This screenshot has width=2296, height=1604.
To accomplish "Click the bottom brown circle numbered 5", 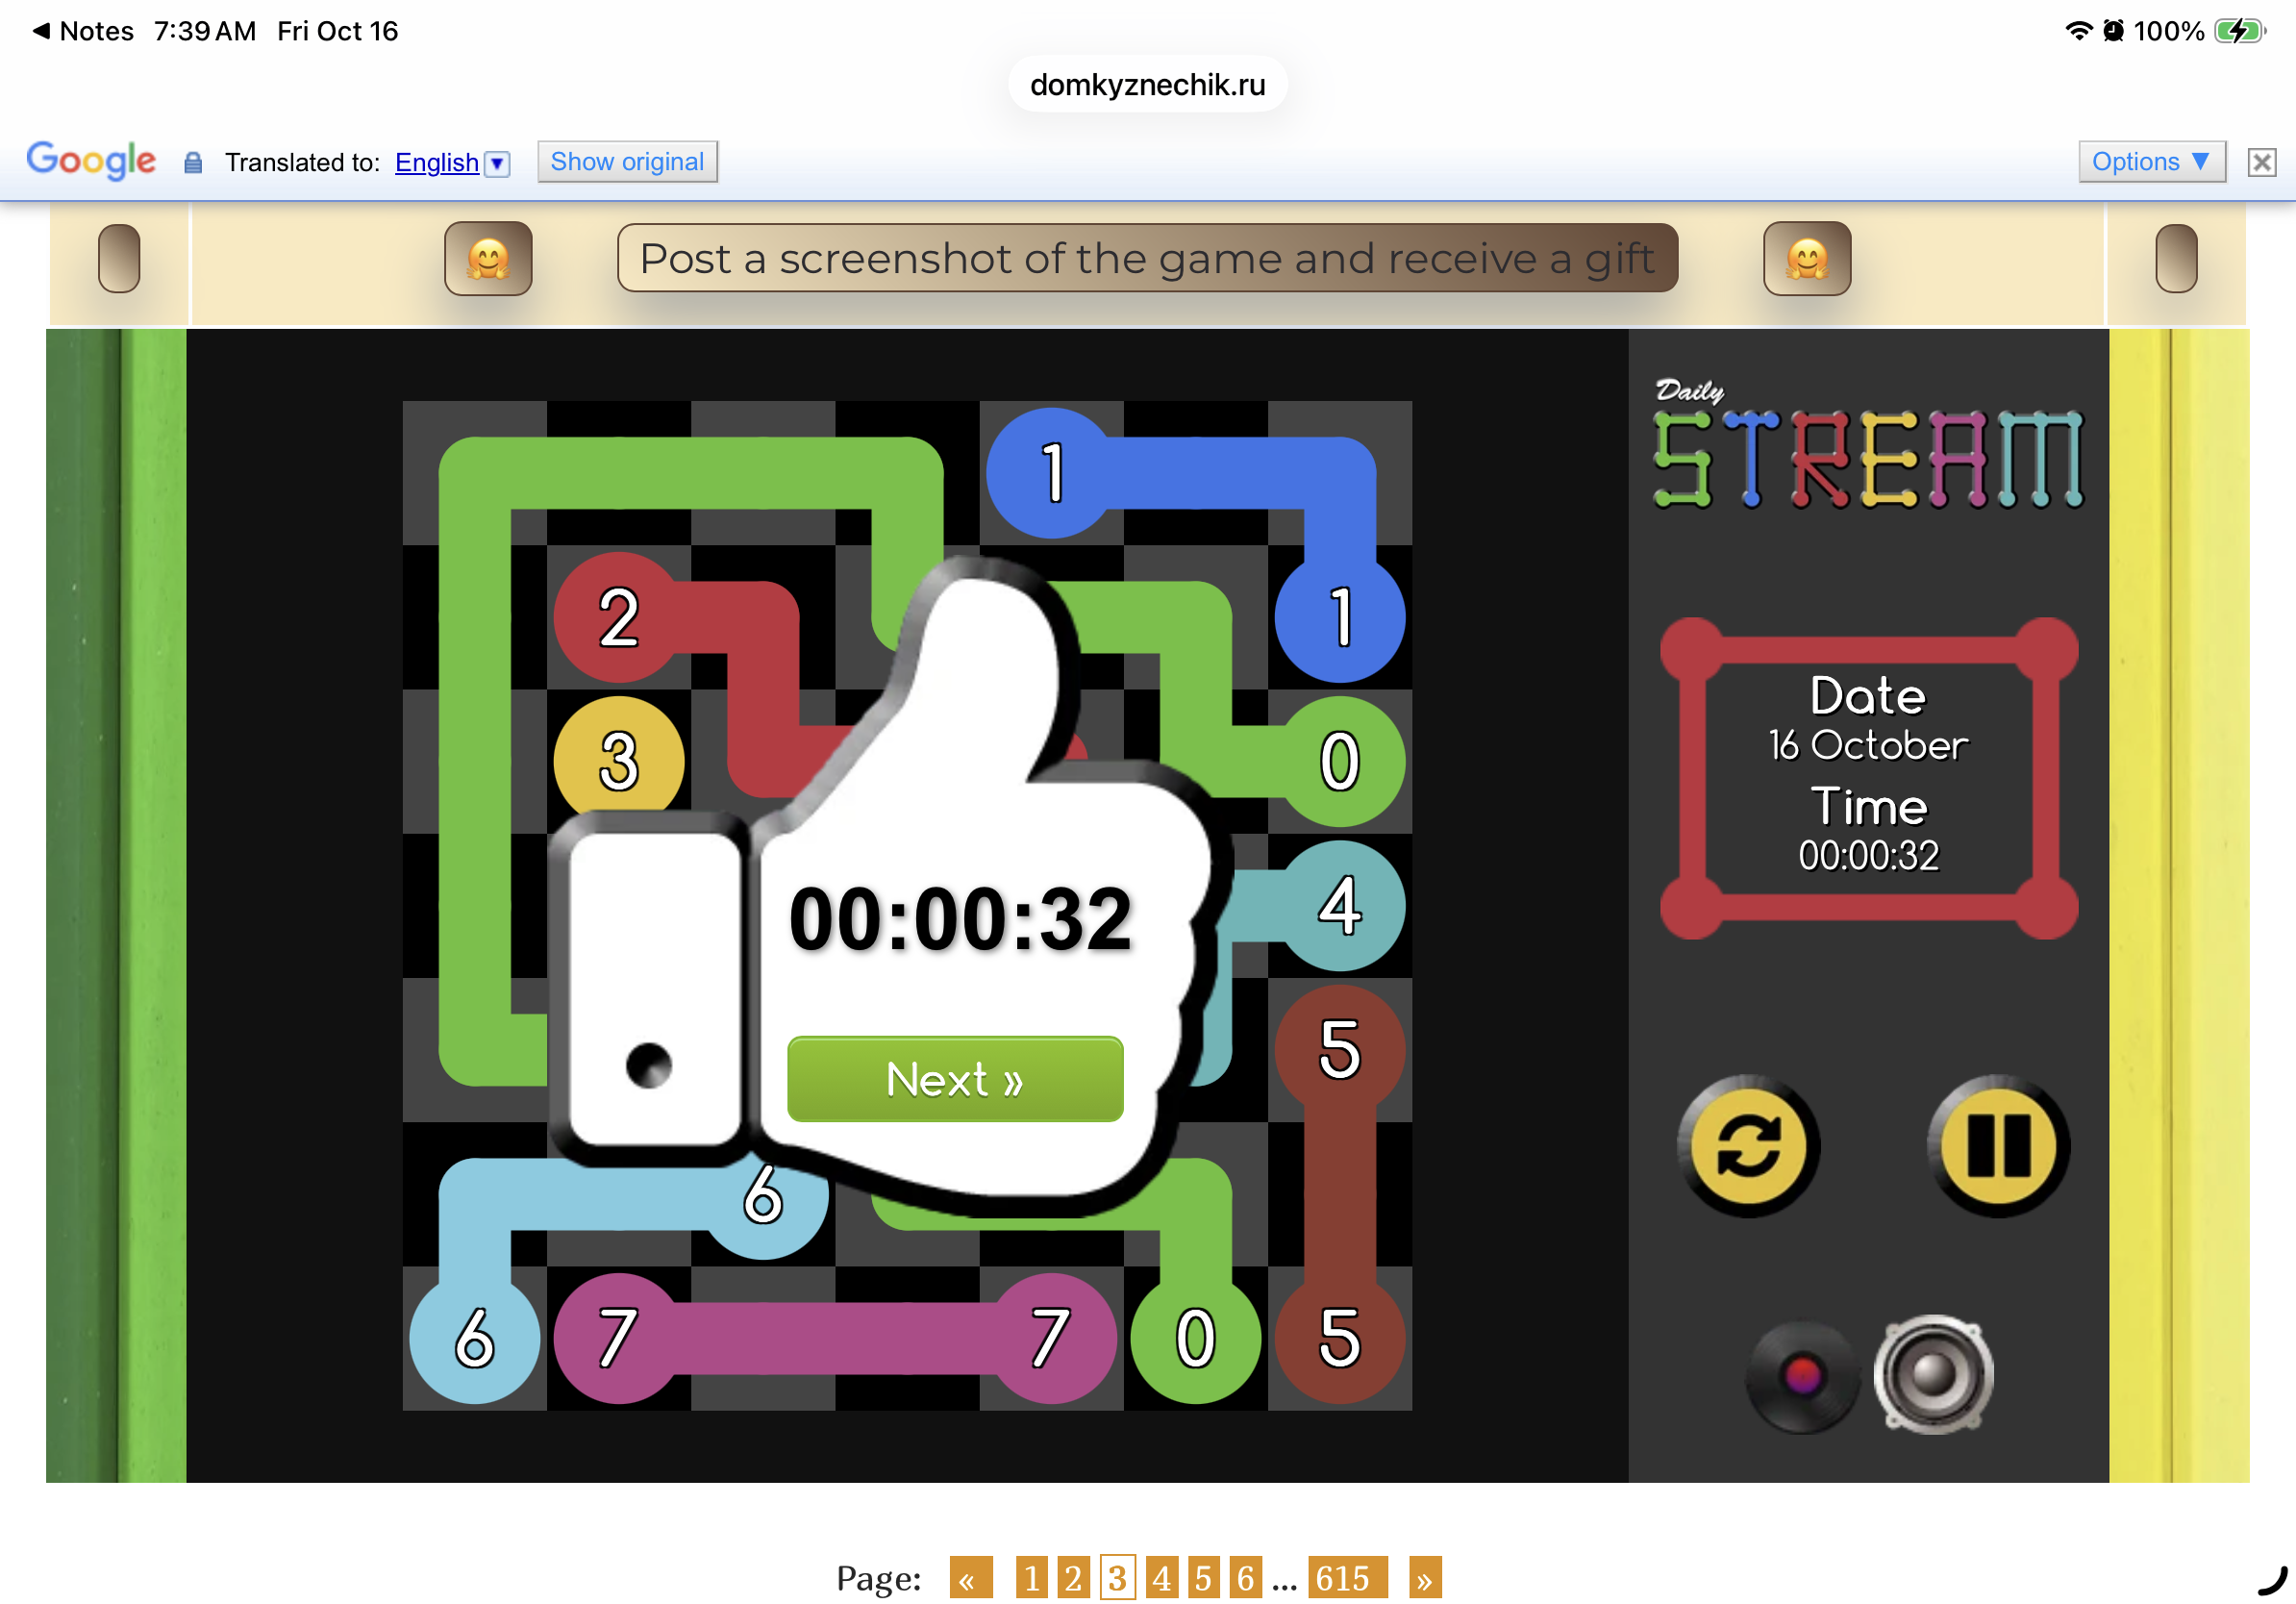I will tap(1339, 1338).
